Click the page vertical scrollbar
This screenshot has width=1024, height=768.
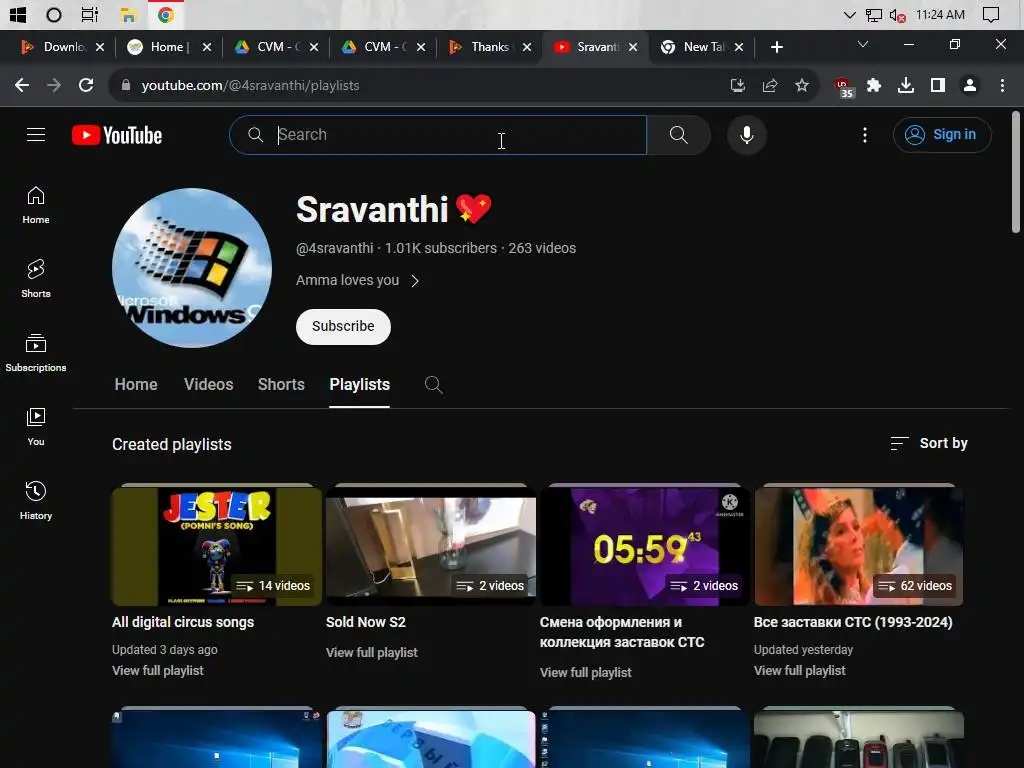tap(1016, 172)
